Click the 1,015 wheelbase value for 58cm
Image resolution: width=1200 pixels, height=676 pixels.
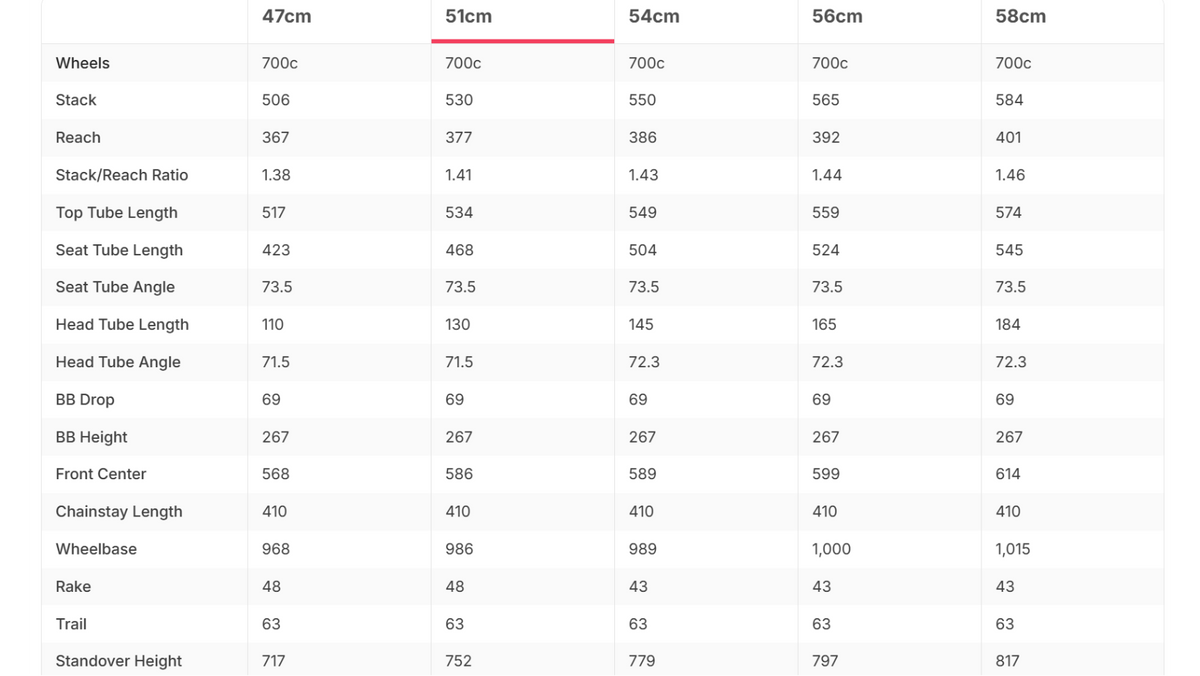click(x=1013, y=549)
